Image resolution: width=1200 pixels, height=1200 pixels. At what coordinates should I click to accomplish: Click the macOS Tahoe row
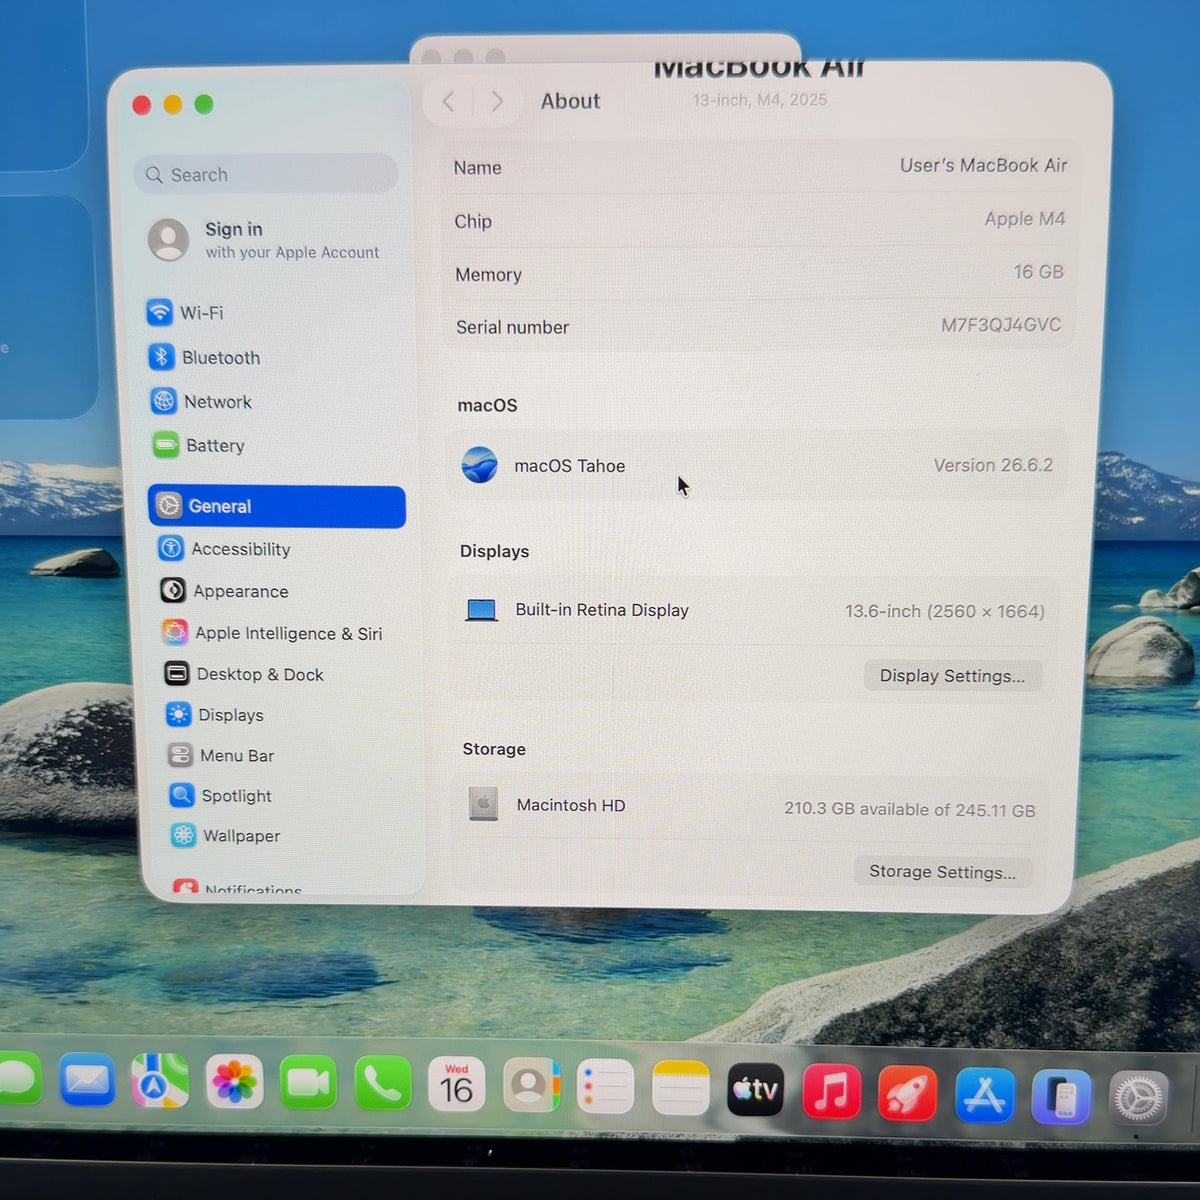[x=758, y=465]
